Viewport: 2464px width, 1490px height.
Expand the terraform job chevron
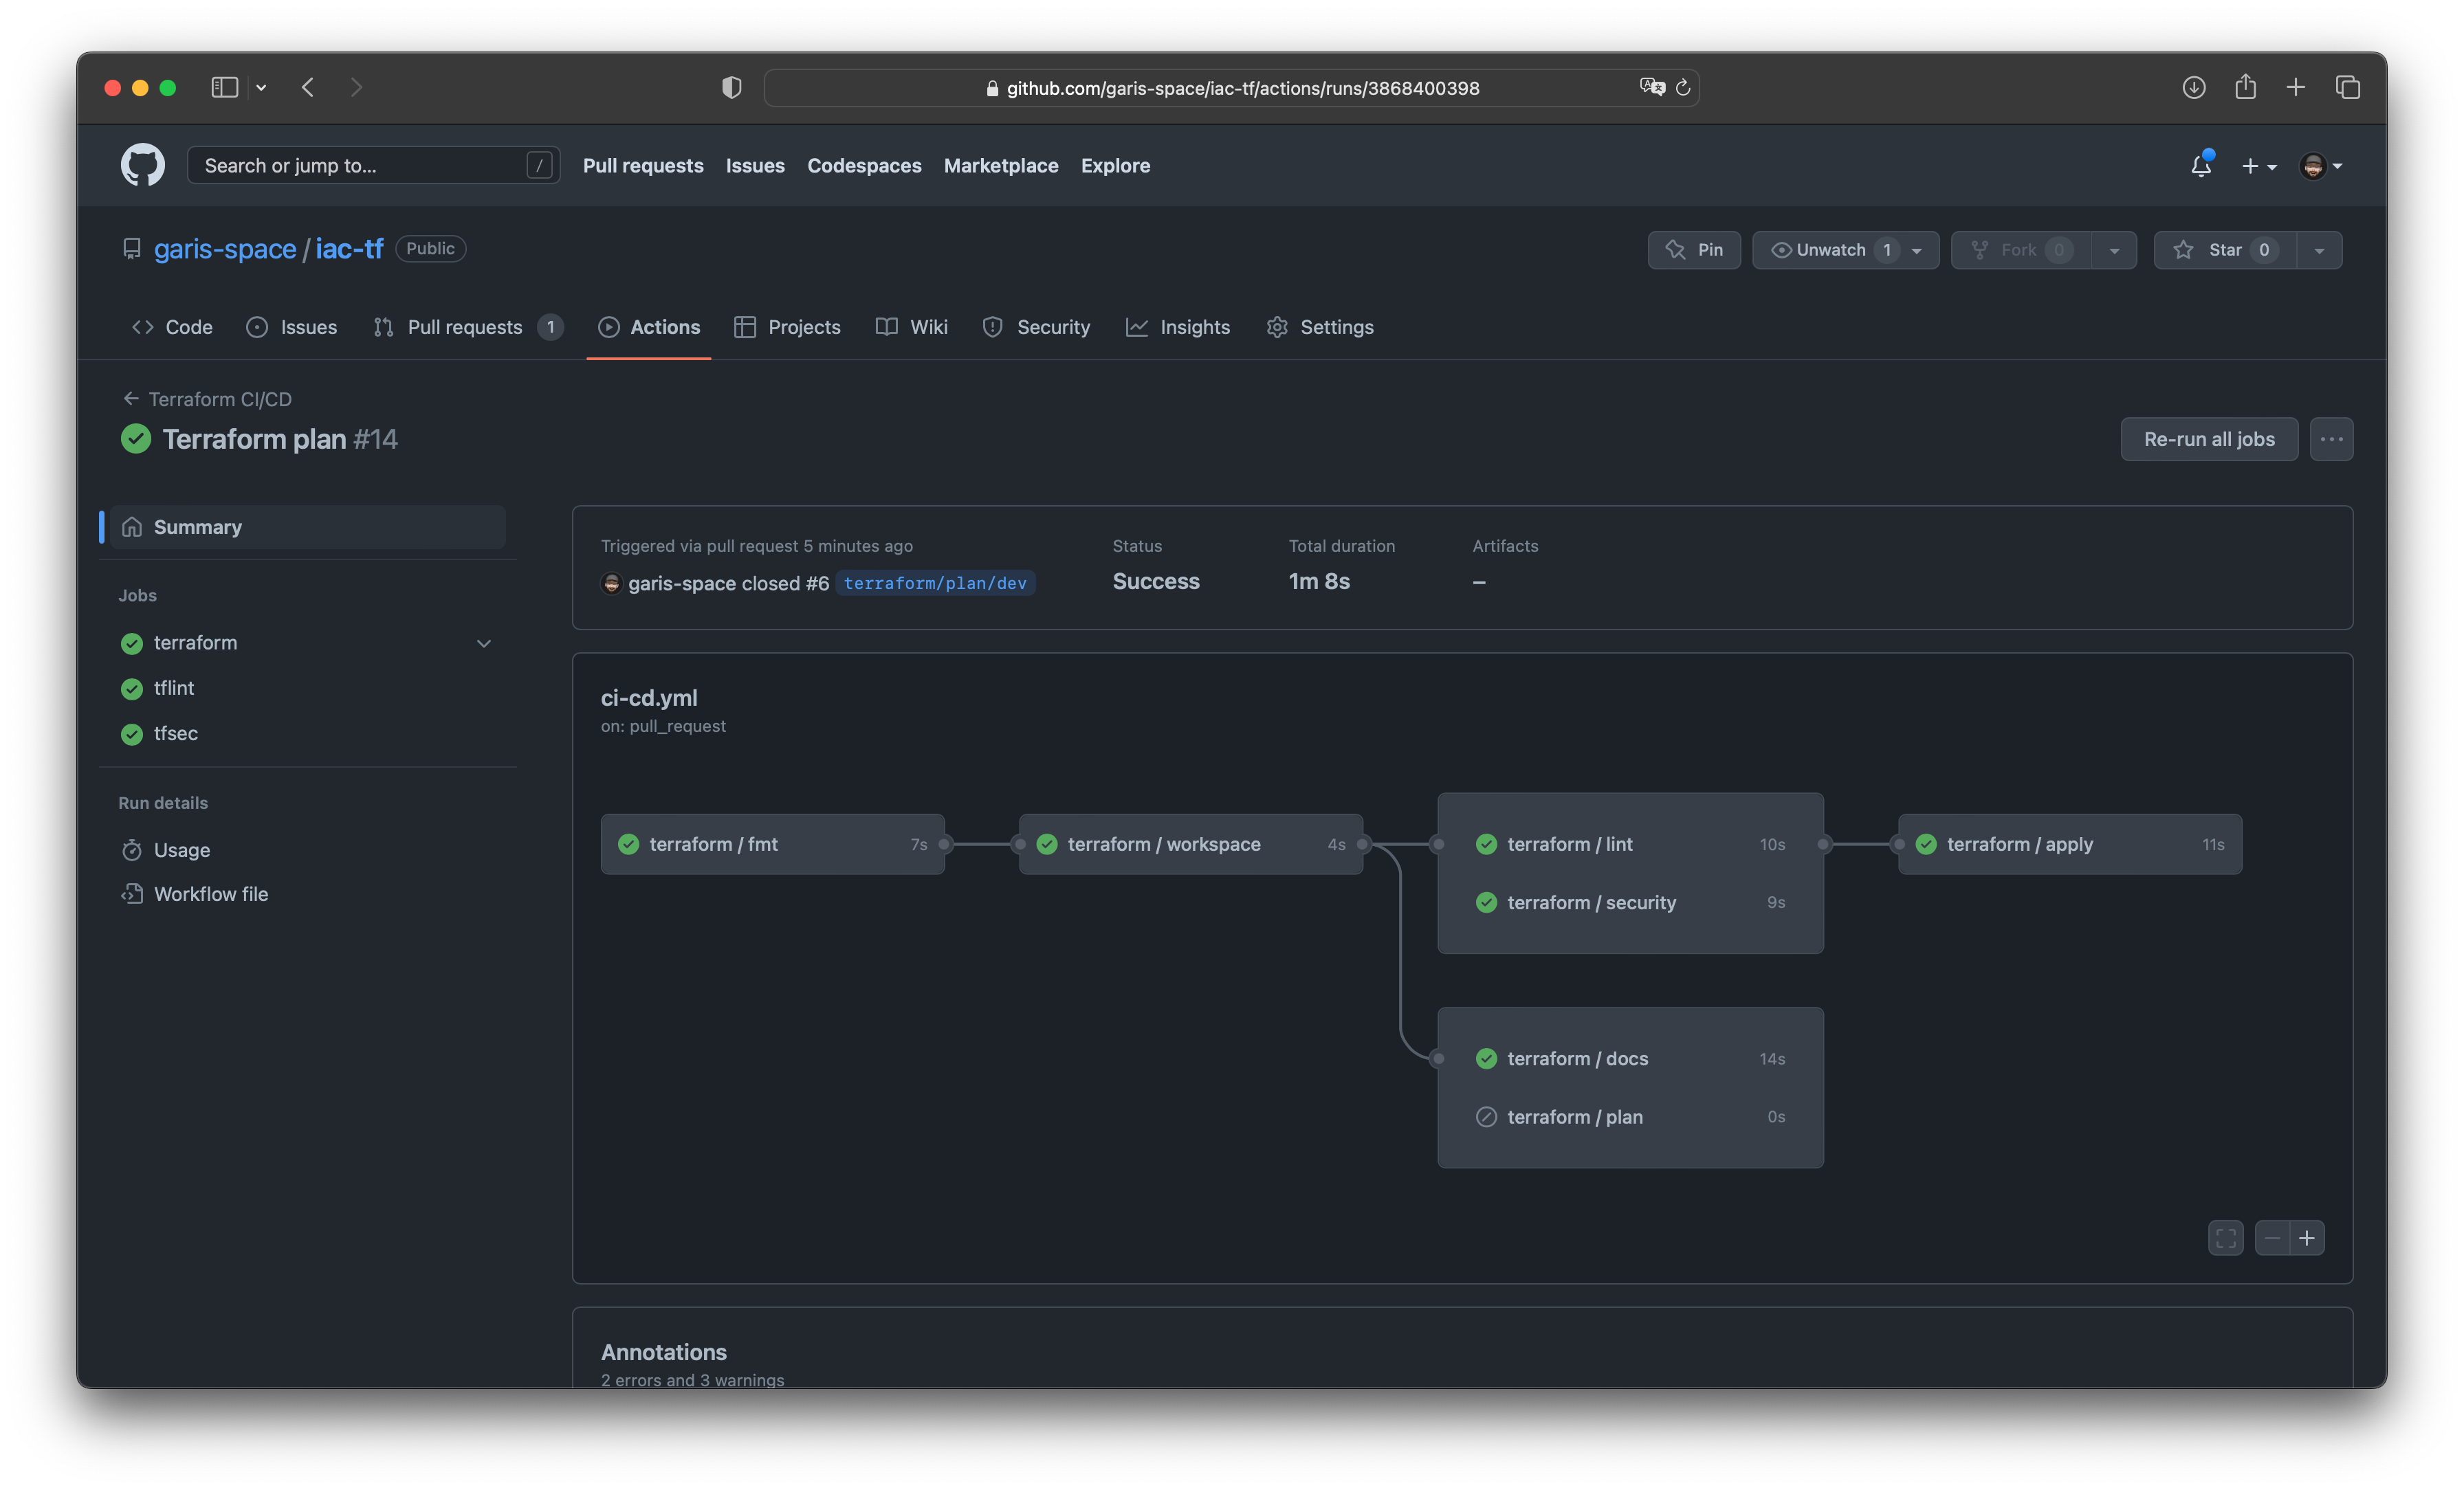point(484,643)
